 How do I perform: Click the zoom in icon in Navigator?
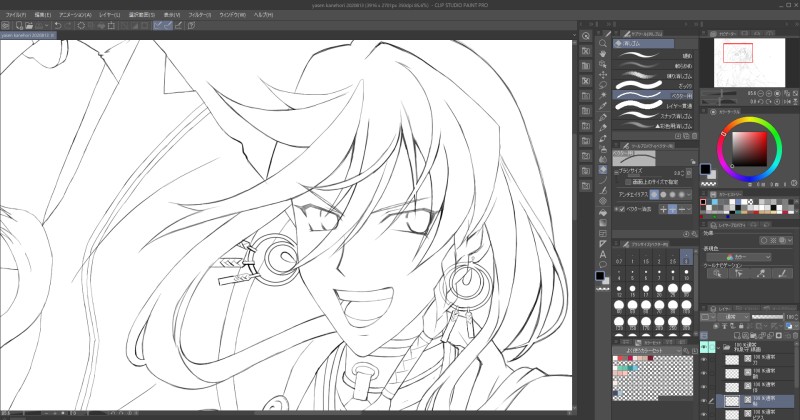tap(769, 93)
